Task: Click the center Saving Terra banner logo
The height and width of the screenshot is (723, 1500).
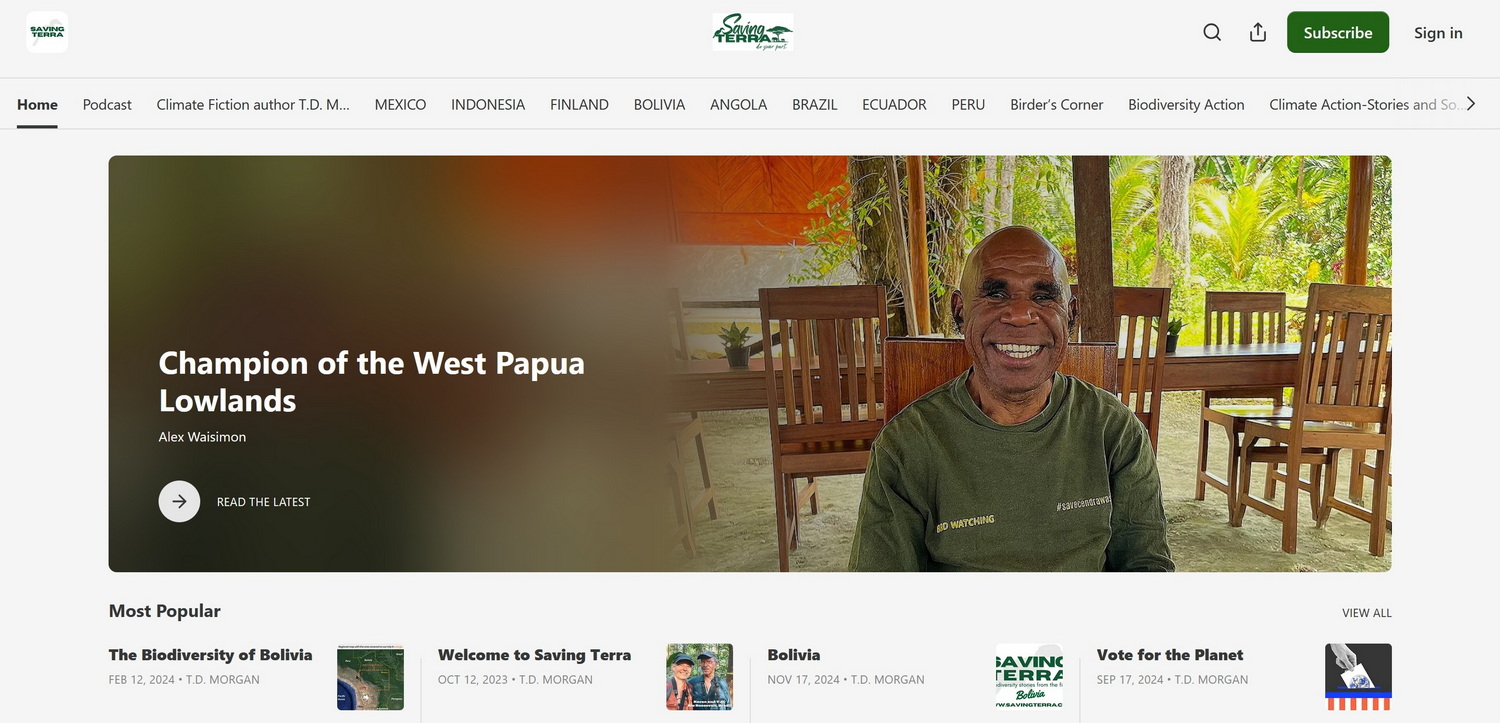Action: 753,32
